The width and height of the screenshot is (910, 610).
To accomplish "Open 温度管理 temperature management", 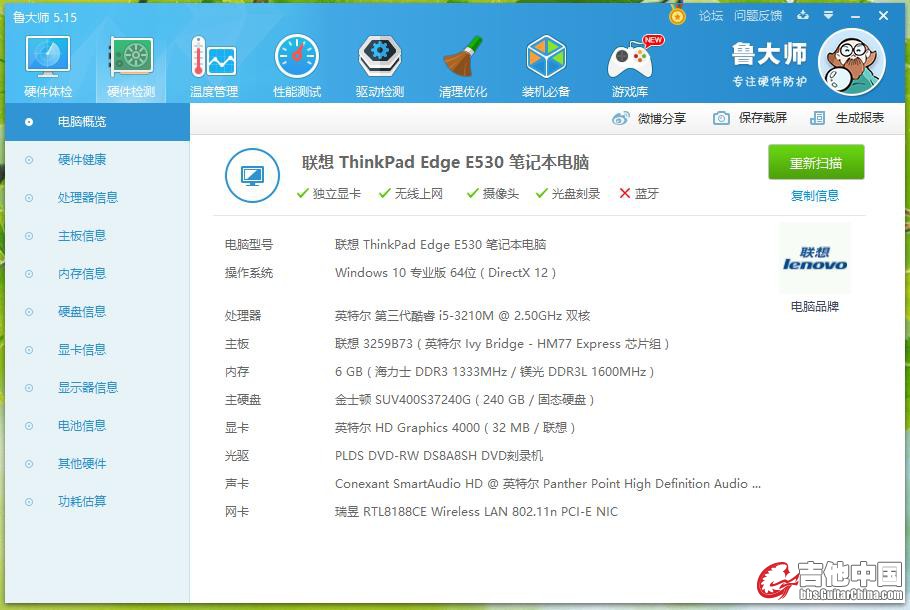I will (214, 66).
